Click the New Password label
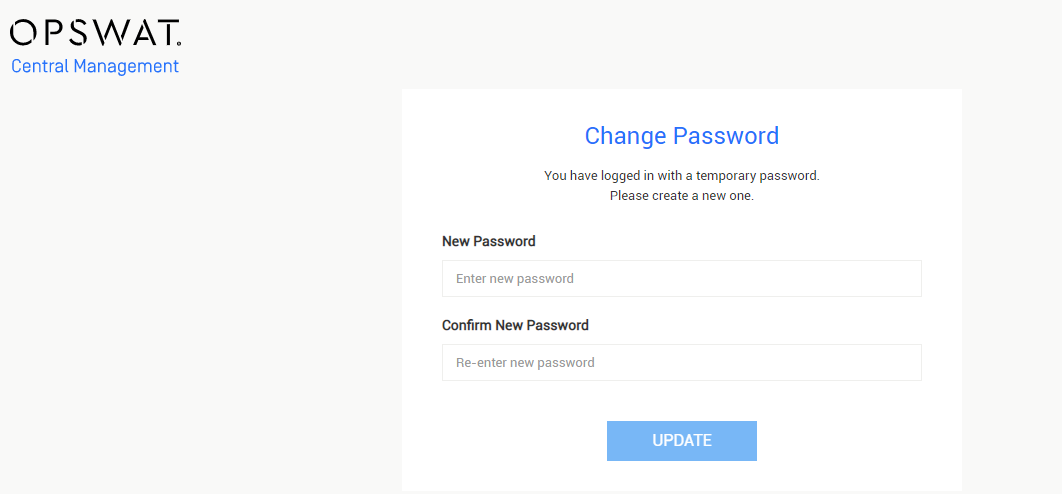 [488, 241]
